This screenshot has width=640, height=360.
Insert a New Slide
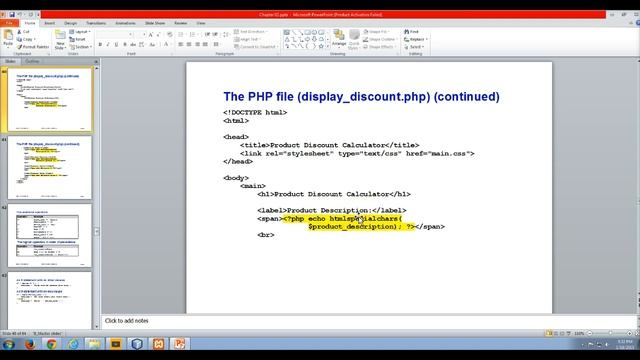click(60, 40)
